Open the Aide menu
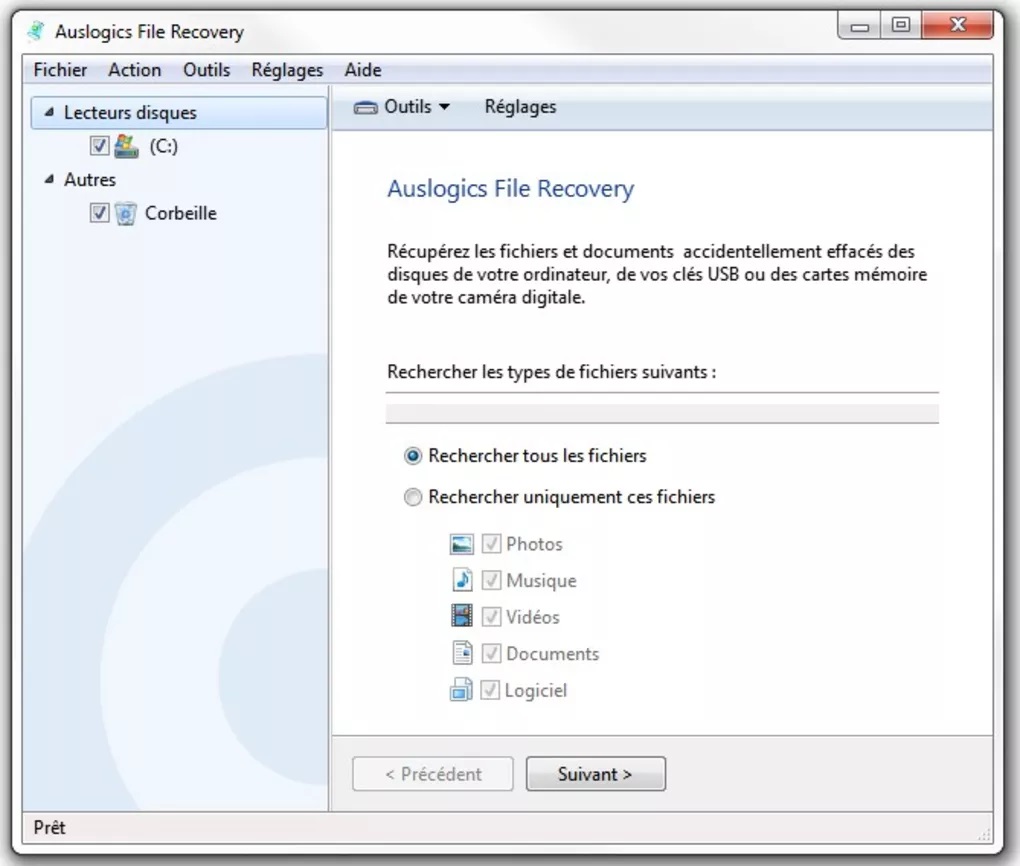Image resolution: width=1020 pixels, height=866 pixels. click(362, 70)
